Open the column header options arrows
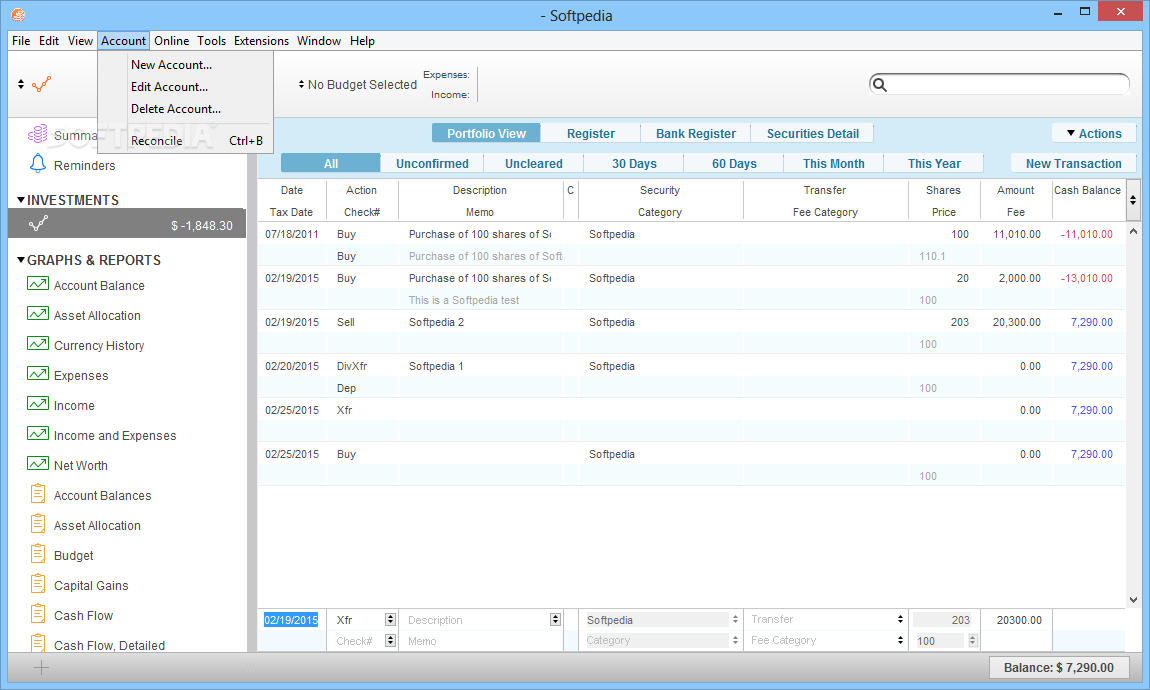Screen dimensions: 1150x690 (1133, 200)
